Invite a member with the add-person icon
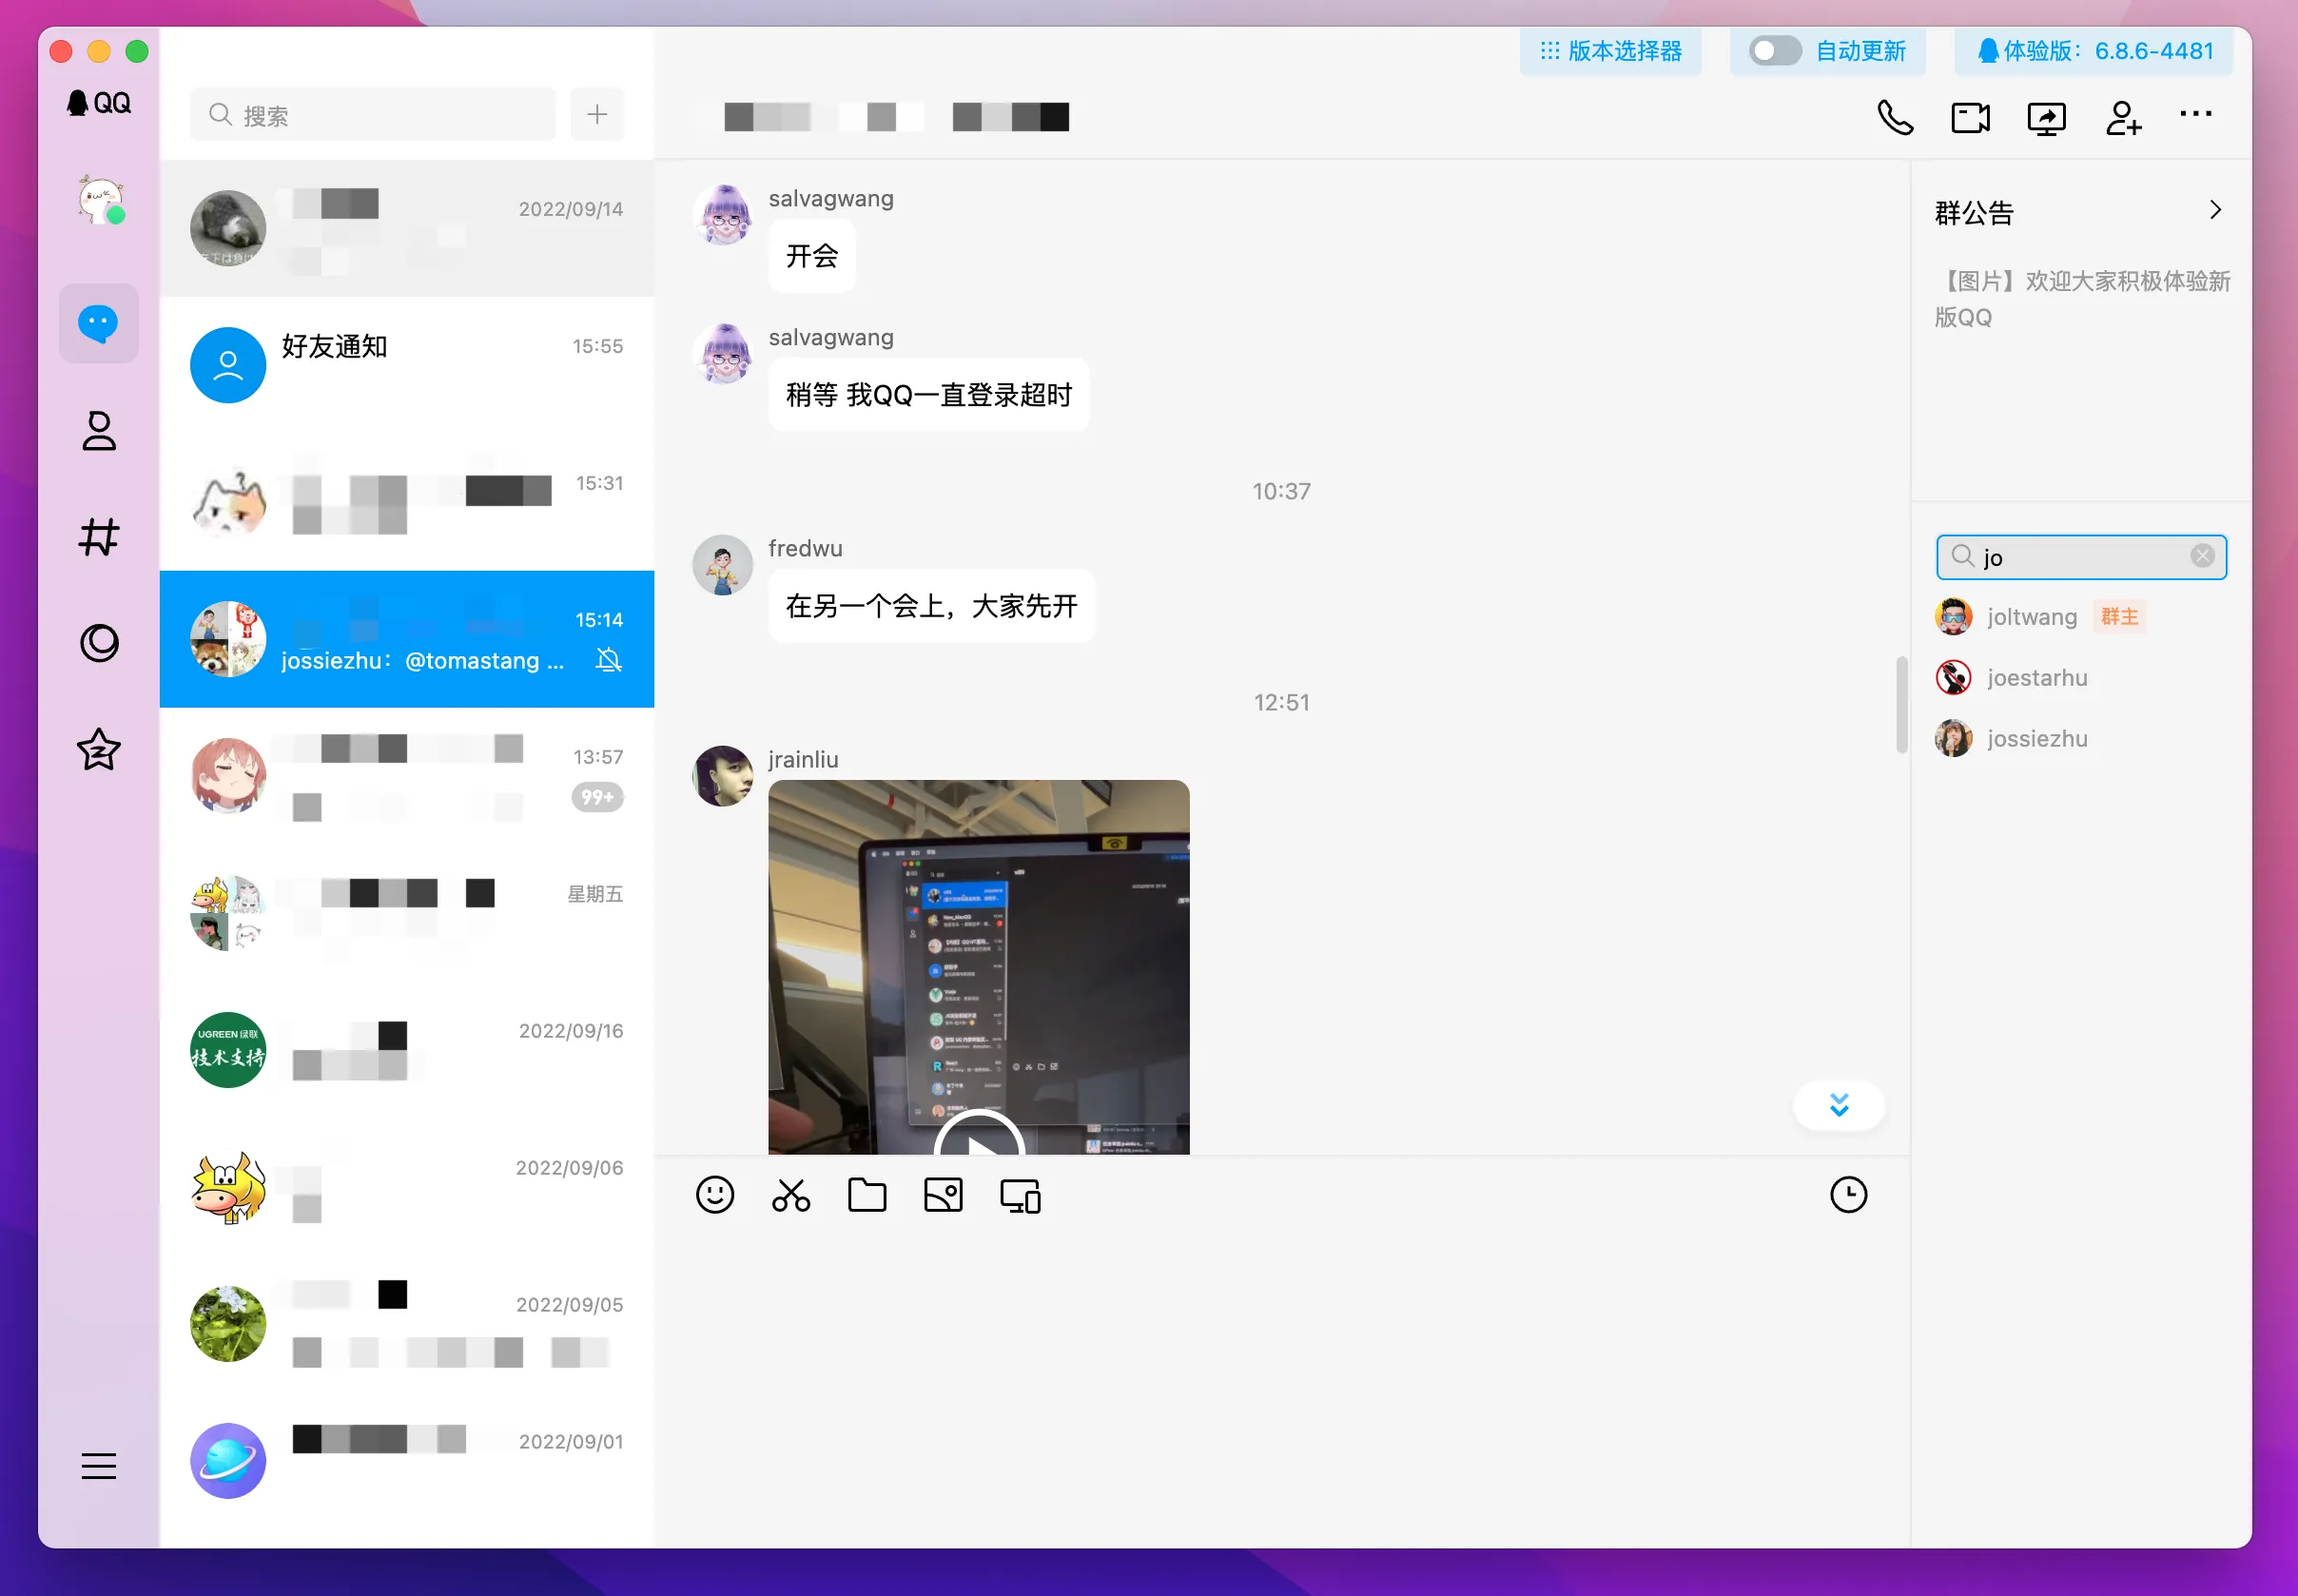This screenshot has width=2298, height=1596. [2122, 118]
